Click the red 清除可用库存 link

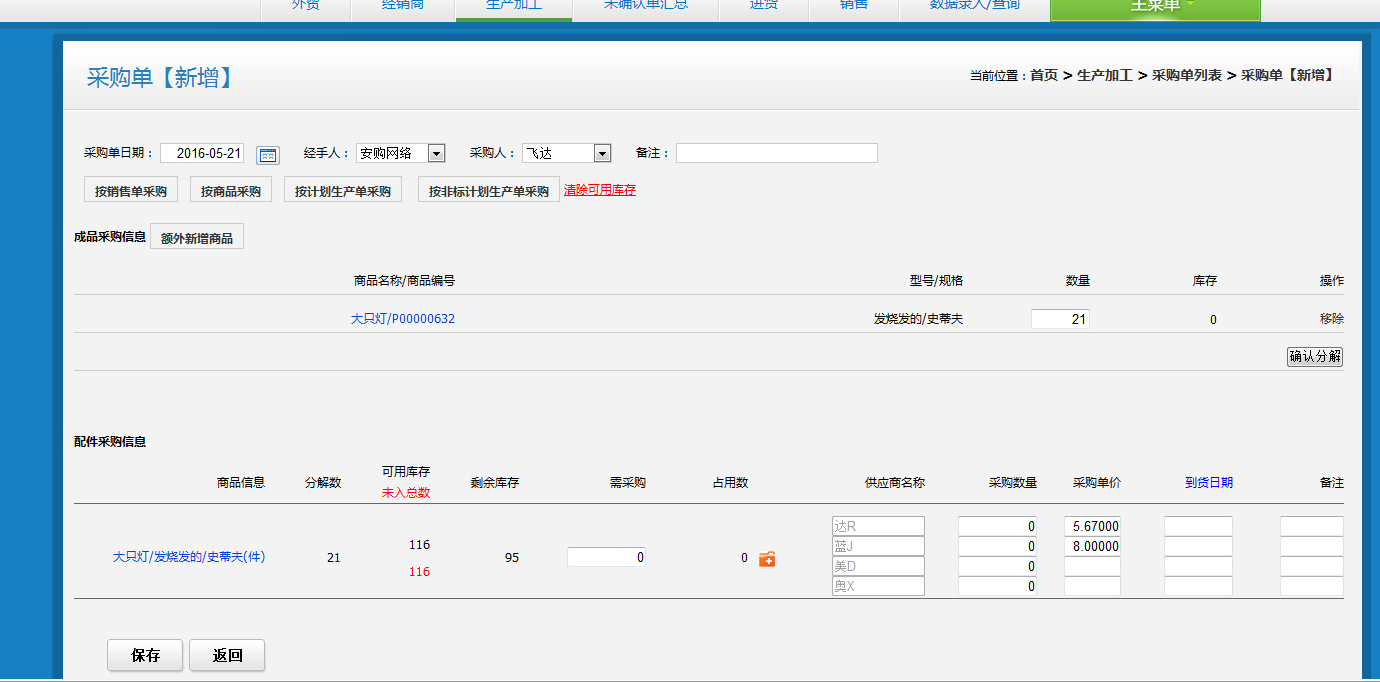point(600,190)
